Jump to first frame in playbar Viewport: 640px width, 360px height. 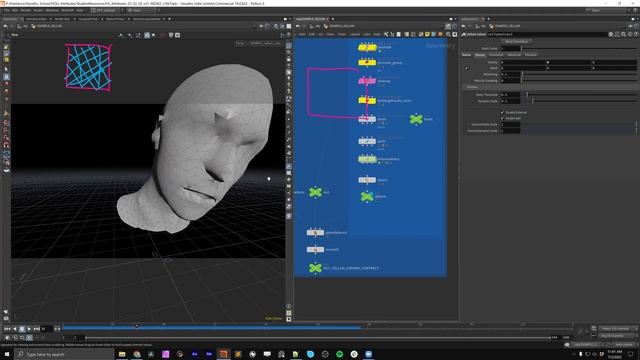click(x=7, y=329)
